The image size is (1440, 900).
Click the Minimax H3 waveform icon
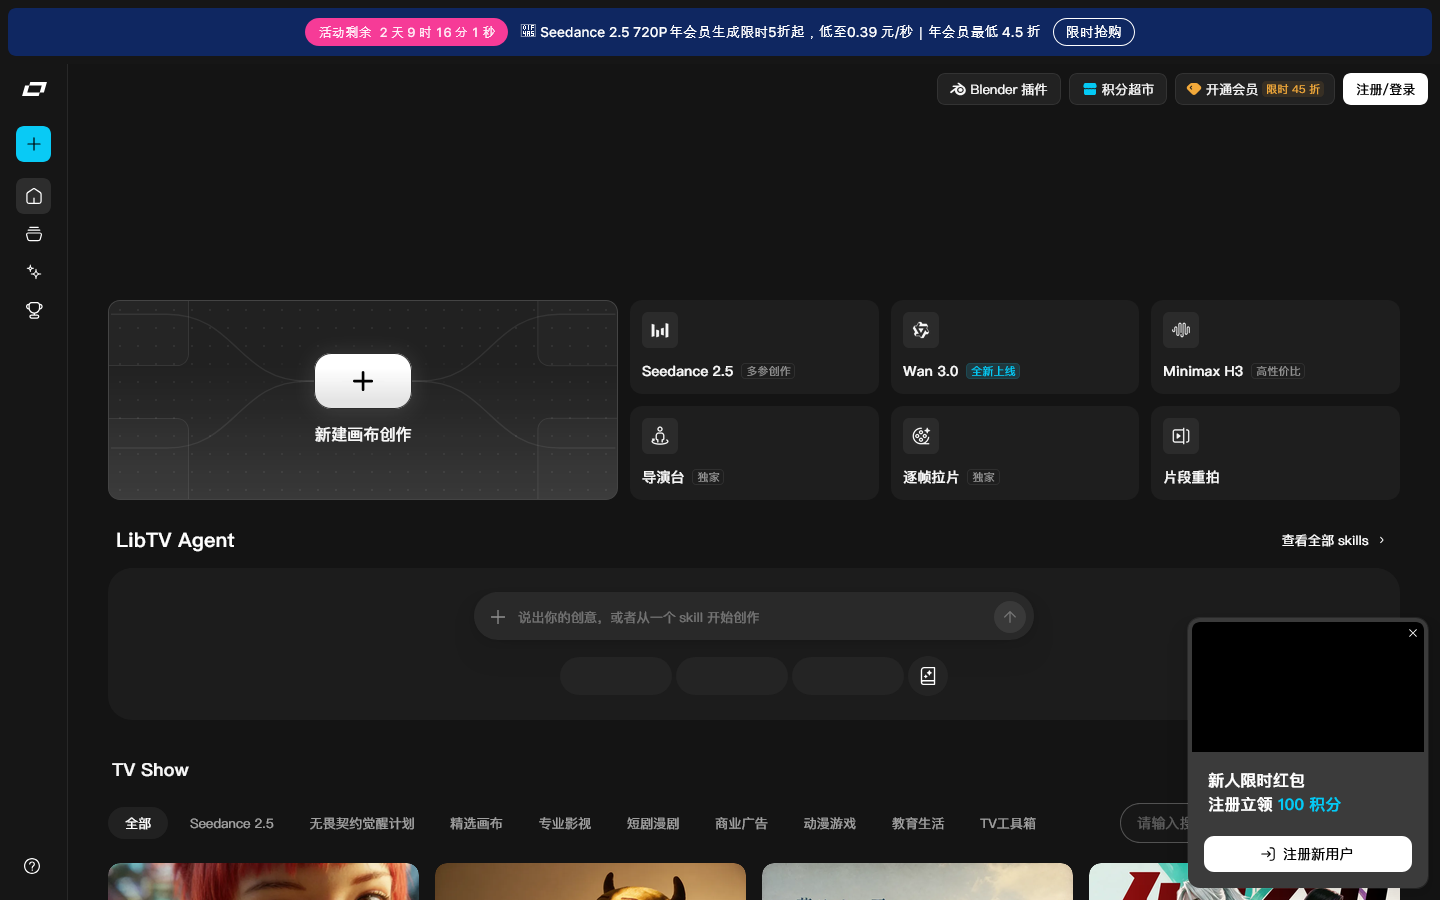click(x=1181, y=330)
